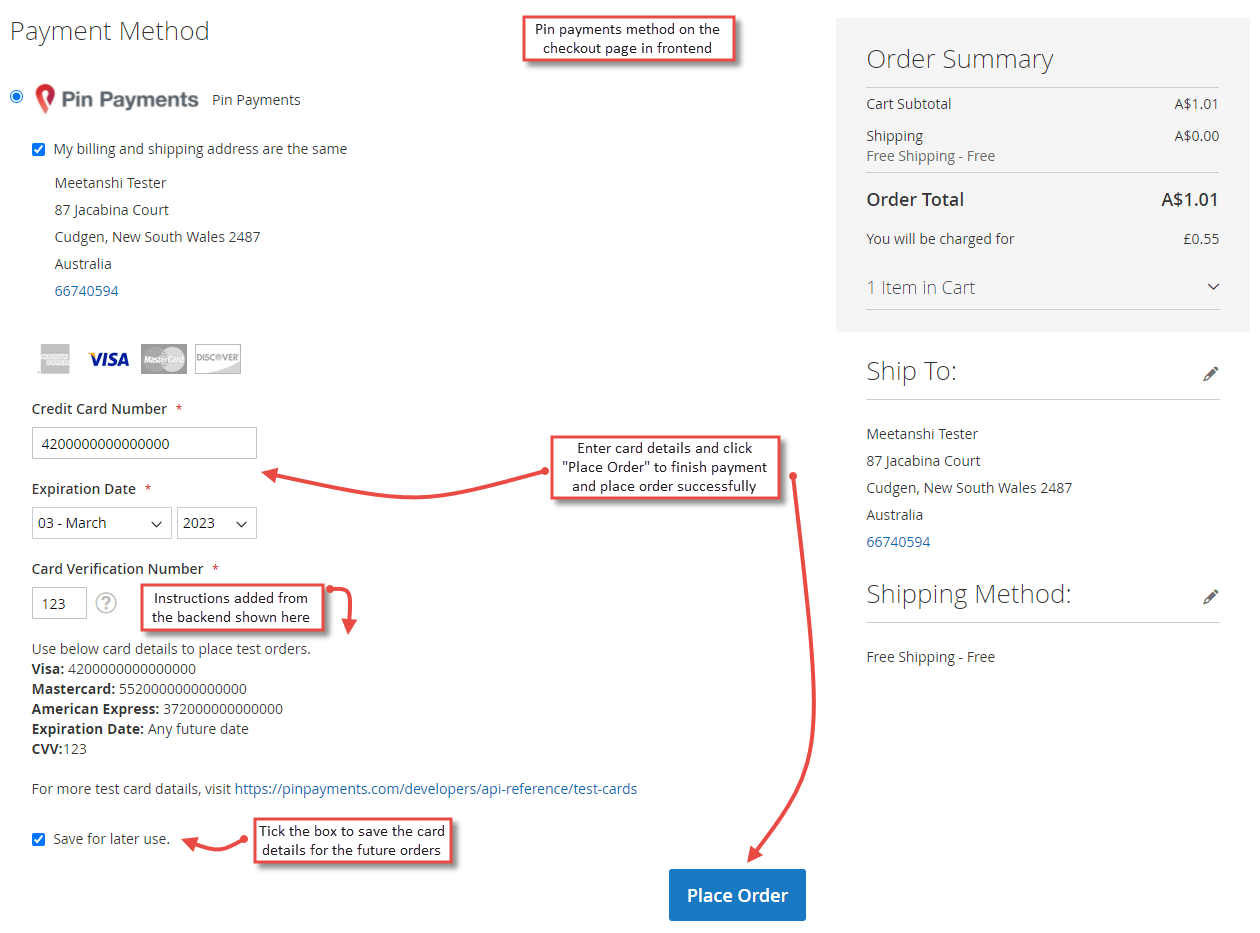The image size is (1260, 933).
Task: Select the Discover card icon
Action: [217, 358]
